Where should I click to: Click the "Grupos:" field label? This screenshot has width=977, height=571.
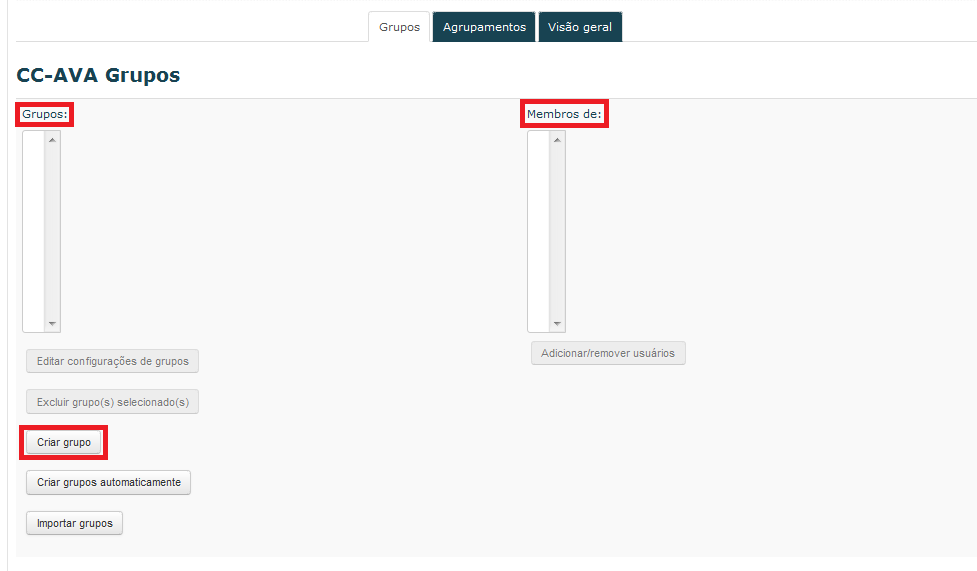point(45,114)
